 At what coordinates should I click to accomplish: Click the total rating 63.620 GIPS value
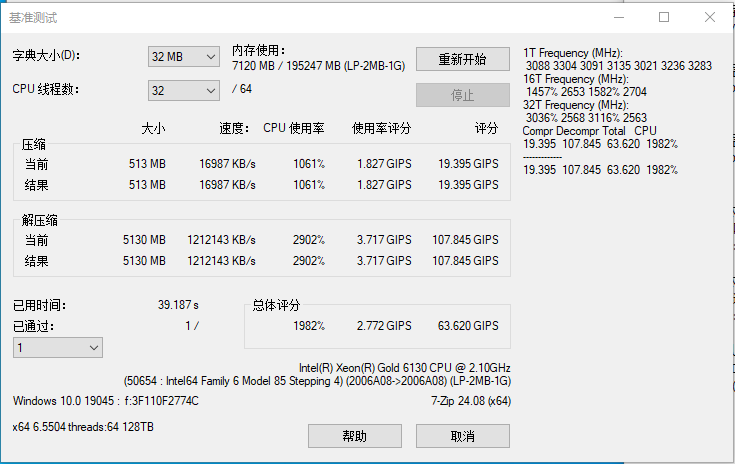tap(468, 326)
